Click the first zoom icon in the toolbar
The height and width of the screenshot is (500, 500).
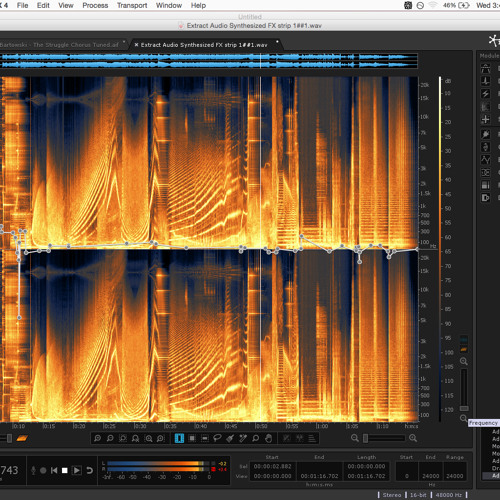pyautogui.click(x=97, y=438)
